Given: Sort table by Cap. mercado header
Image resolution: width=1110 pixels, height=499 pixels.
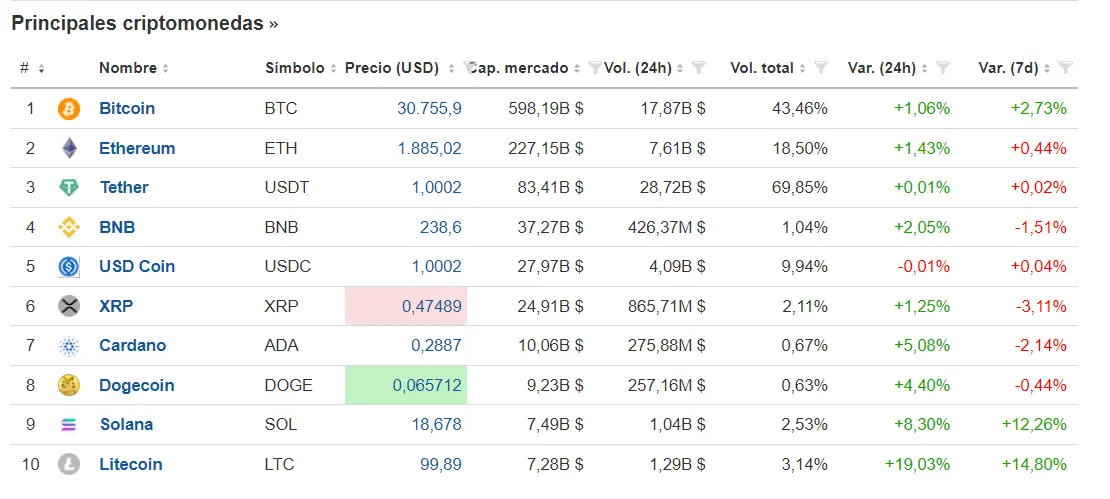Looking at the screenshot, I should click(525, 69).
